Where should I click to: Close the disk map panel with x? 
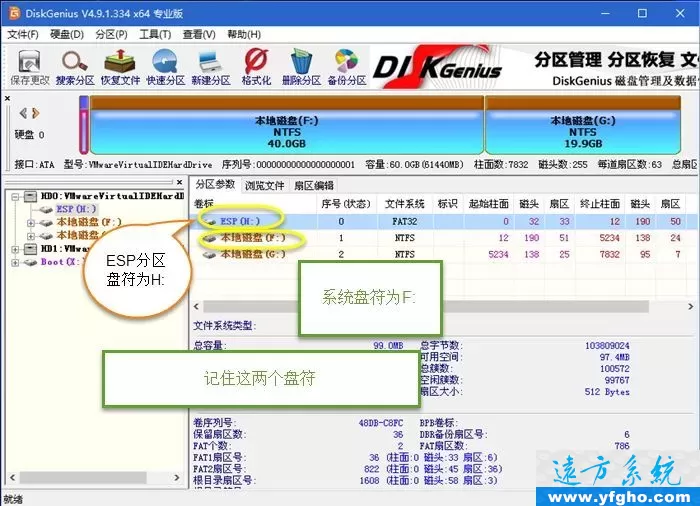[7, 98]
